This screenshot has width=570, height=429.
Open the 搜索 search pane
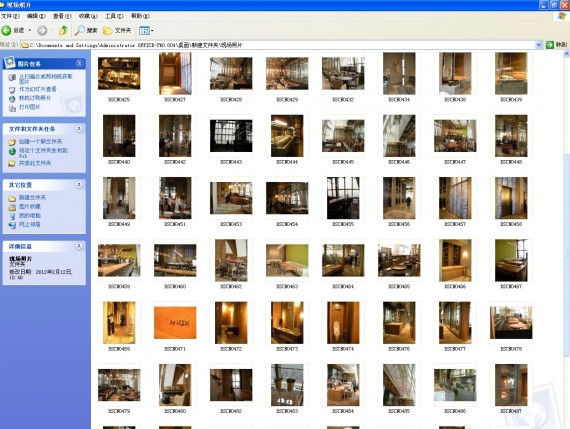86,31
